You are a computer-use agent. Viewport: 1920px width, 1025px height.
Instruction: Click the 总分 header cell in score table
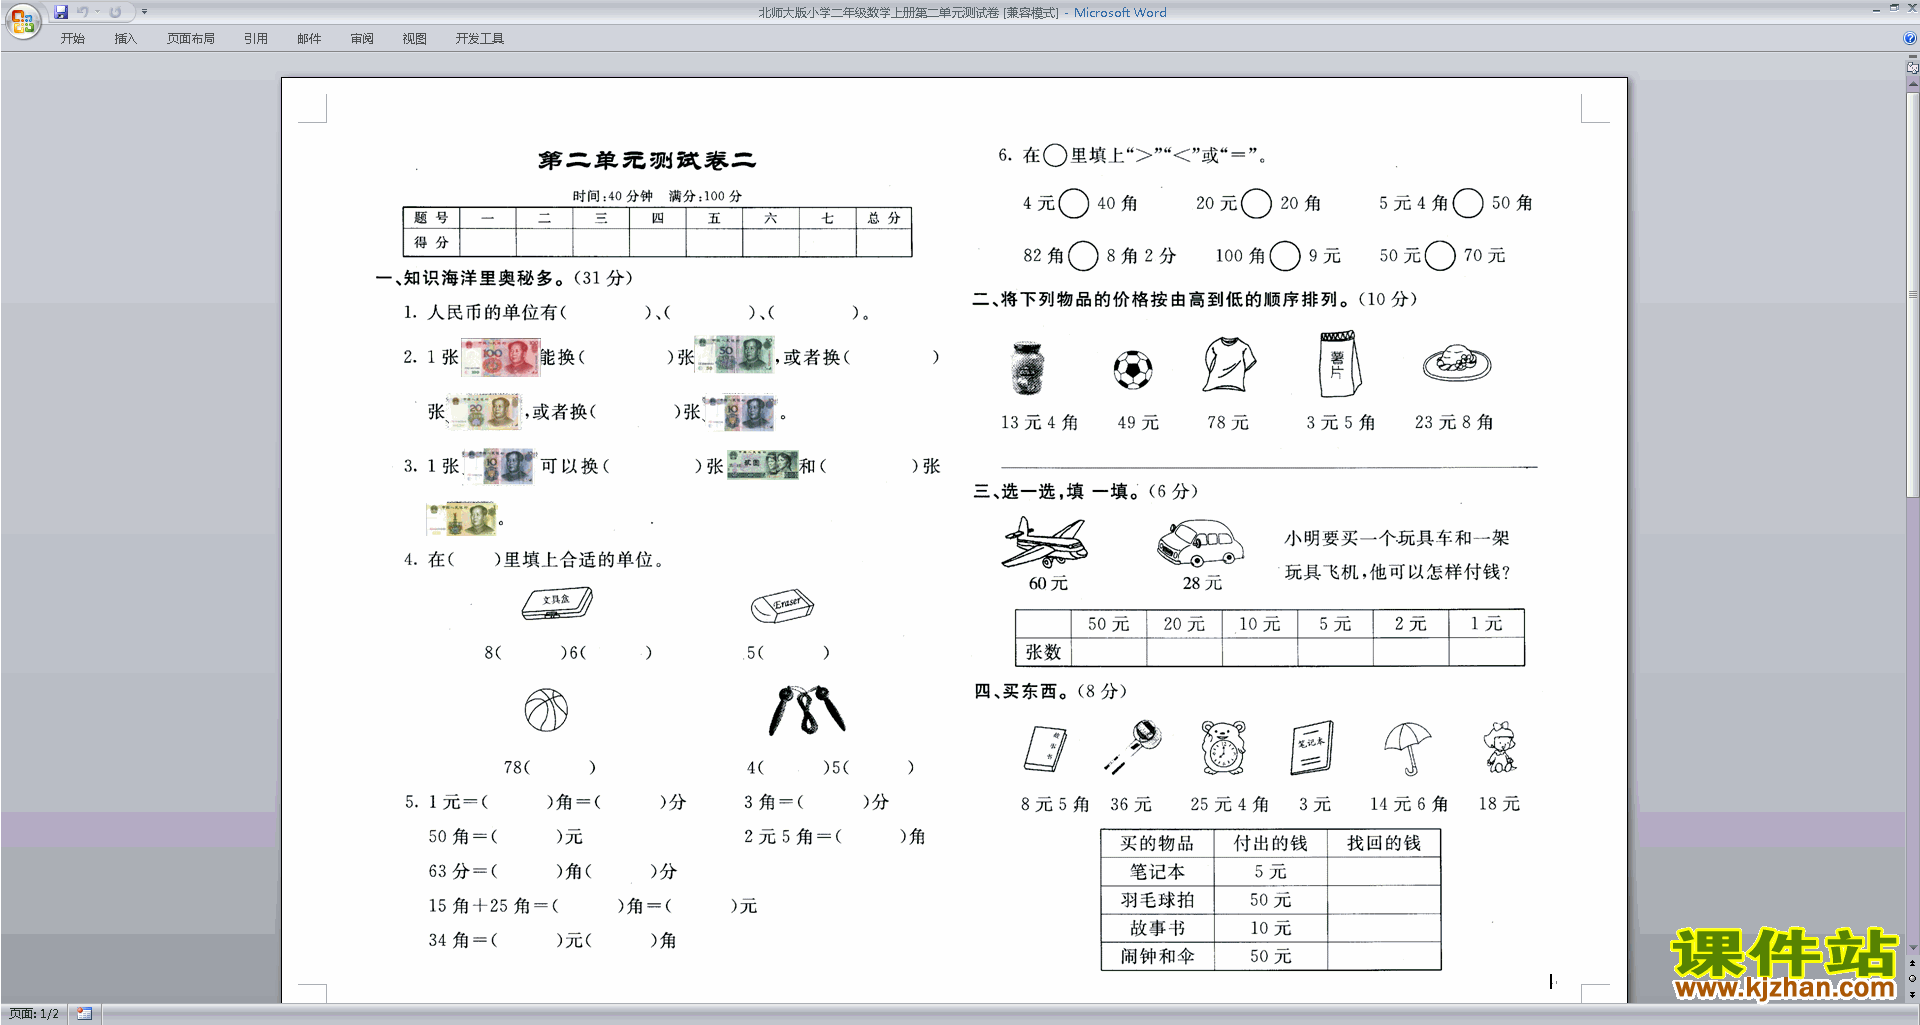884,218
